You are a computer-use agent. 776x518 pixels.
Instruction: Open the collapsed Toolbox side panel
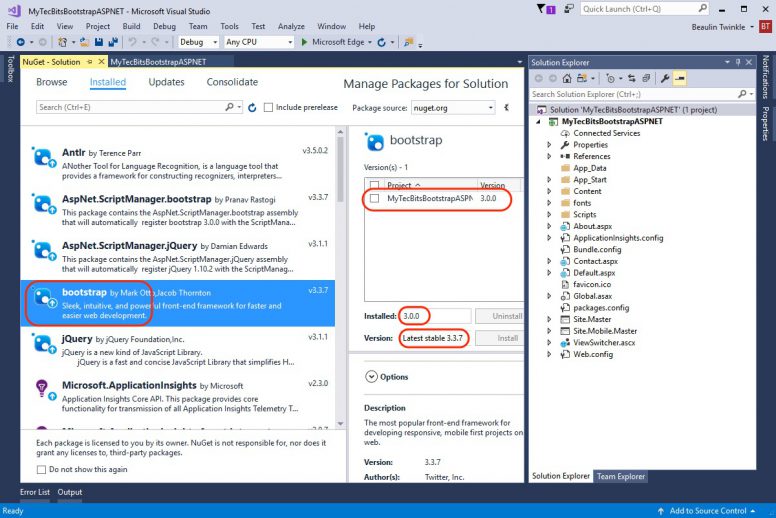[x=10, y=68]
